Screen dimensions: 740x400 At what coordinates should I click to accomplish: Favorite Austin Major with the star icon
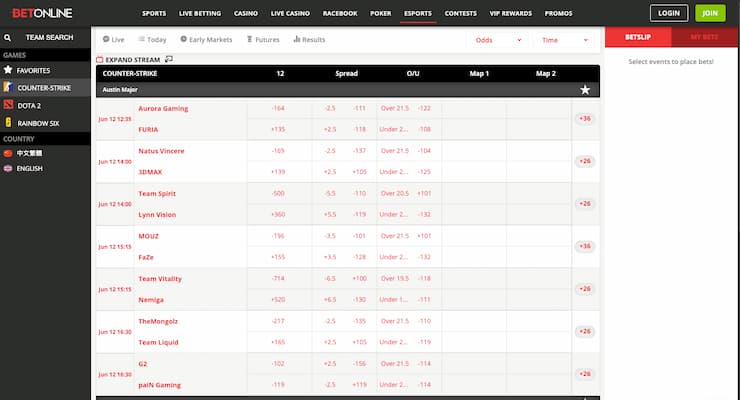tap(584, 89)
